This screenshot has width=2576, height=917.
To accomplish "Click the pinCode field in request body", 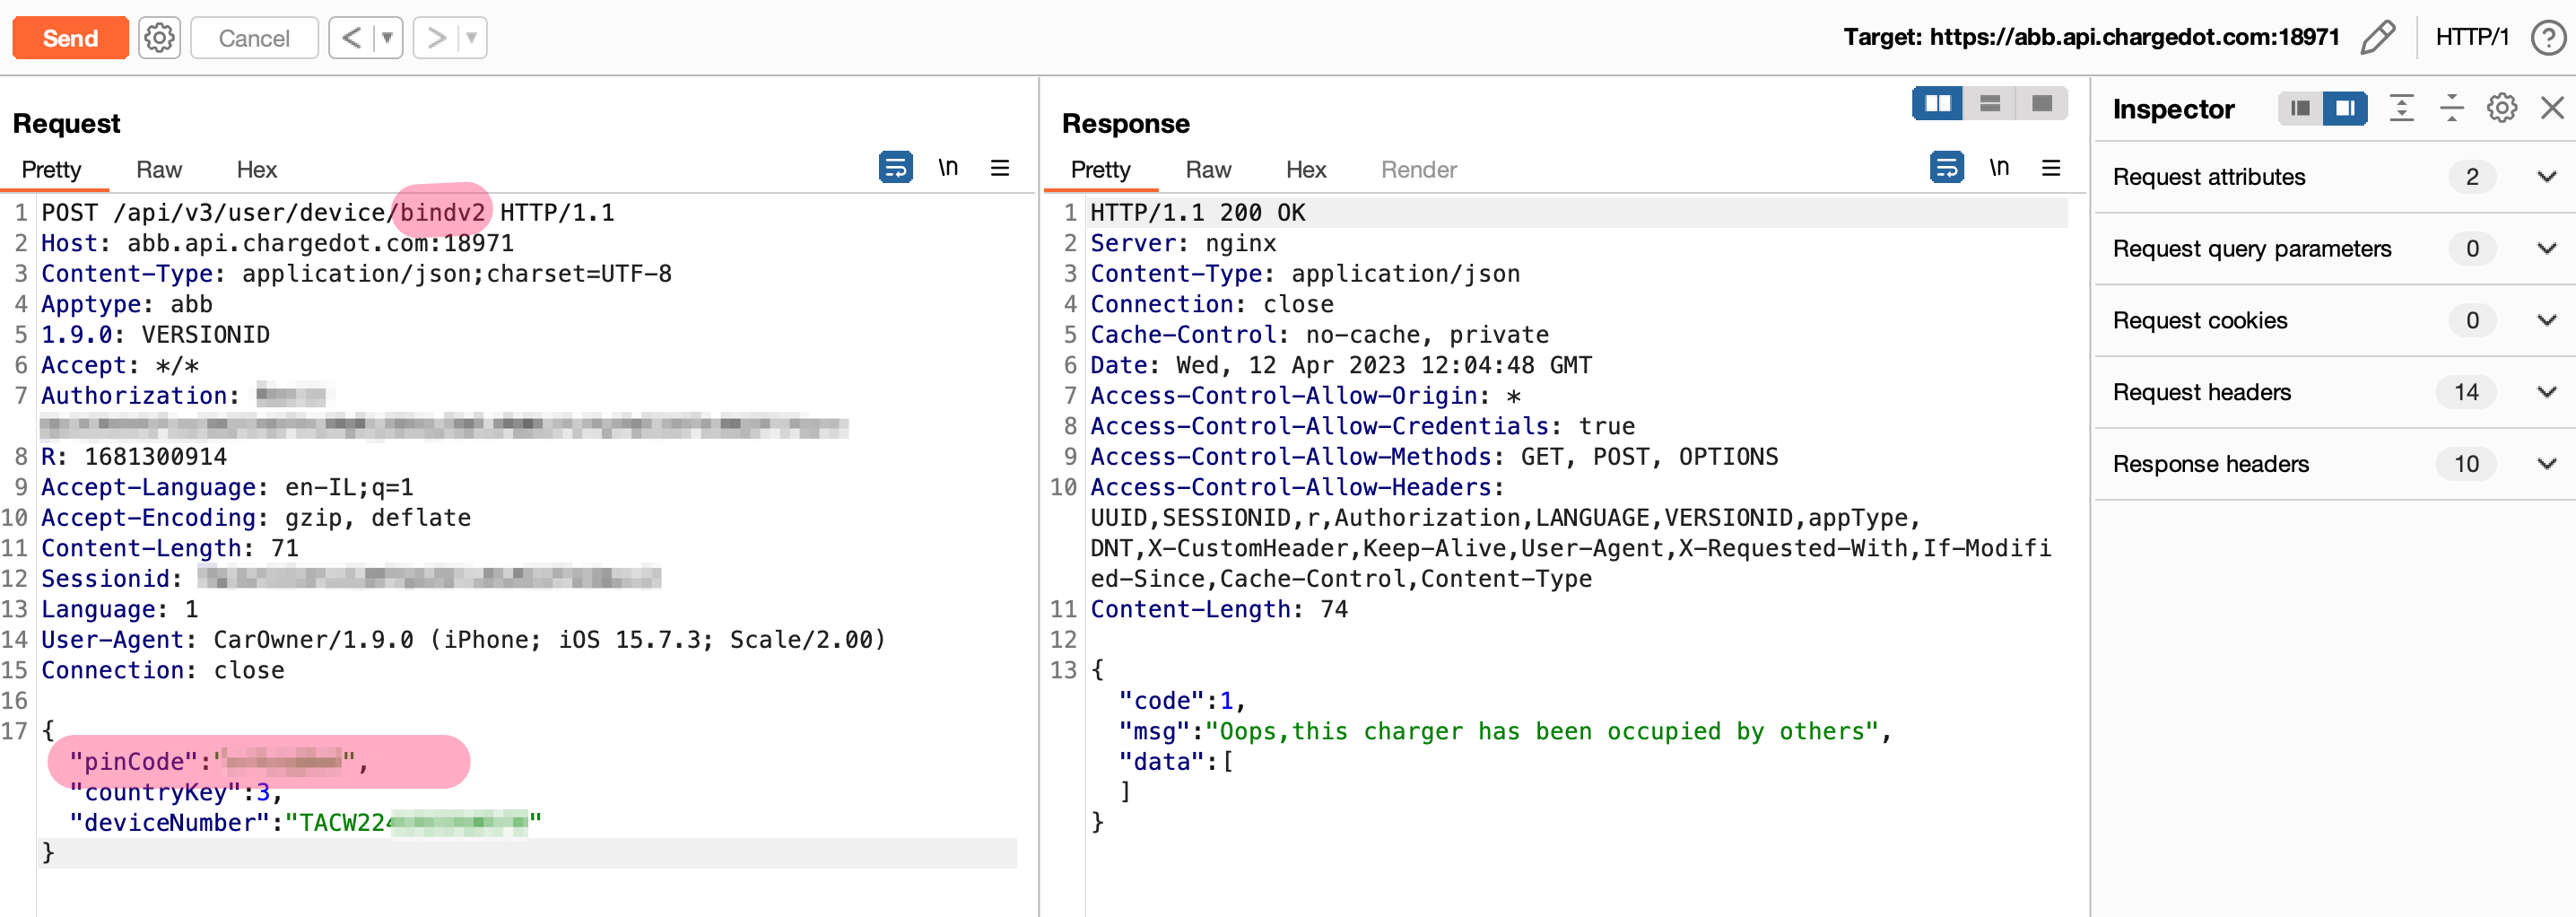I will (x=219, y=762).
